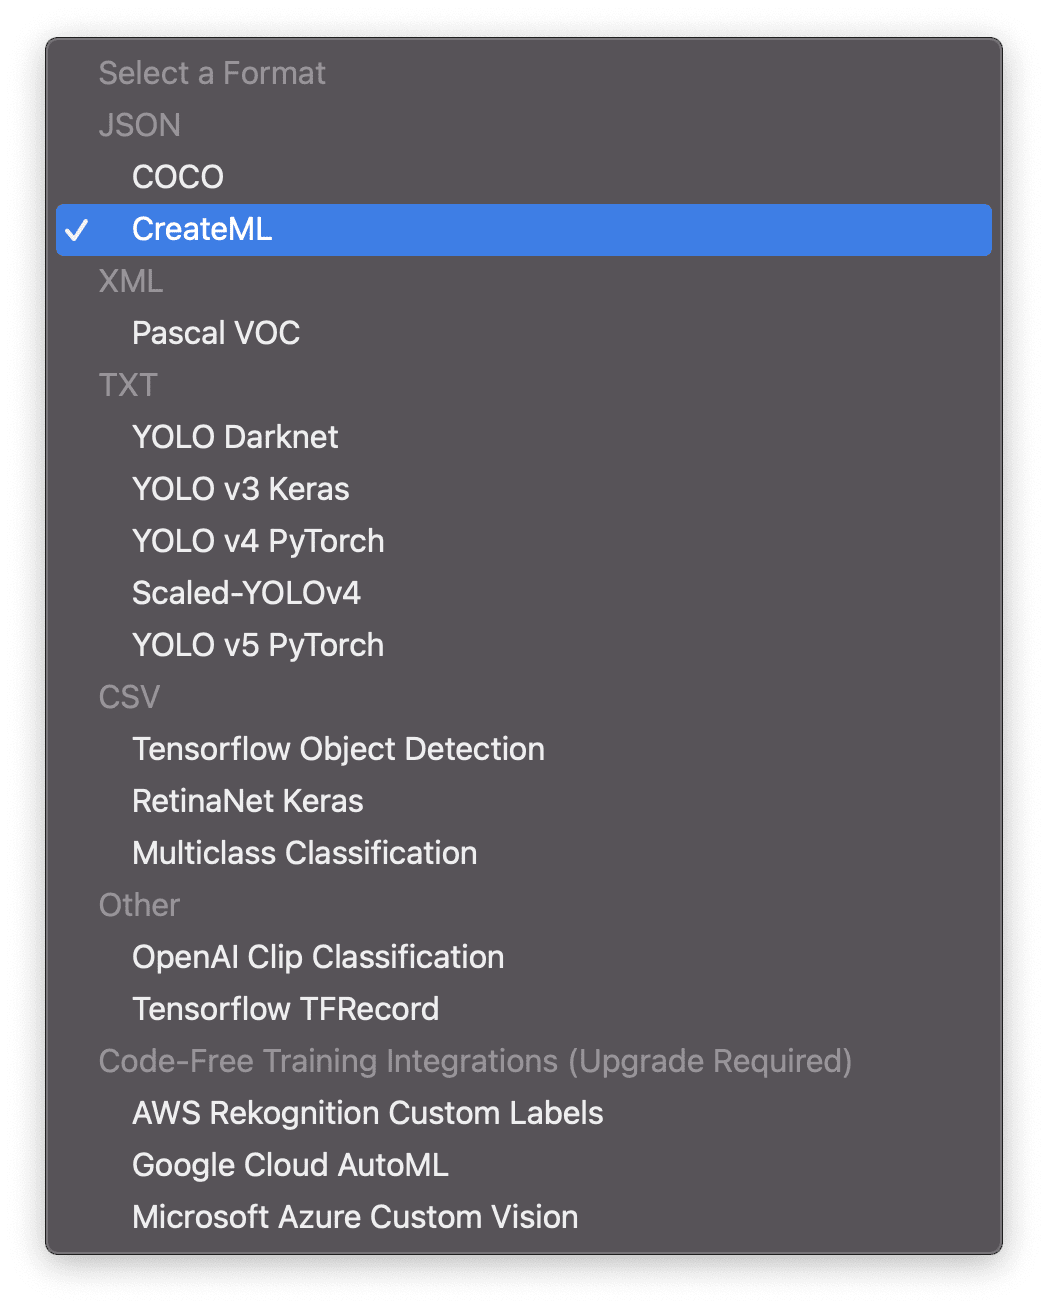Choose Tensorflow TFRecord format
Image resolution: width=1048 pixels, height=1308 pixels.
[x=285, y=1009]
